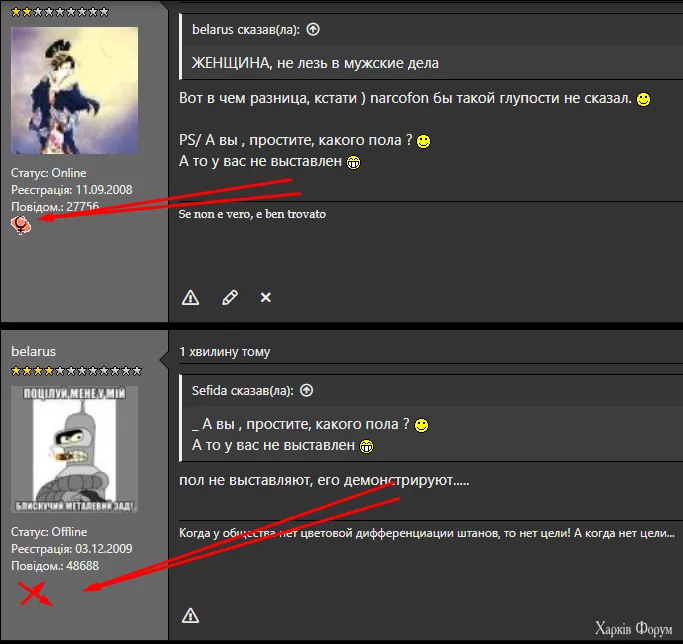Click the quoted text 'ЖЕНЩИНА, не лезь в мужские дела'
Screen dimensions: 683x644
(x=315, y=63)
